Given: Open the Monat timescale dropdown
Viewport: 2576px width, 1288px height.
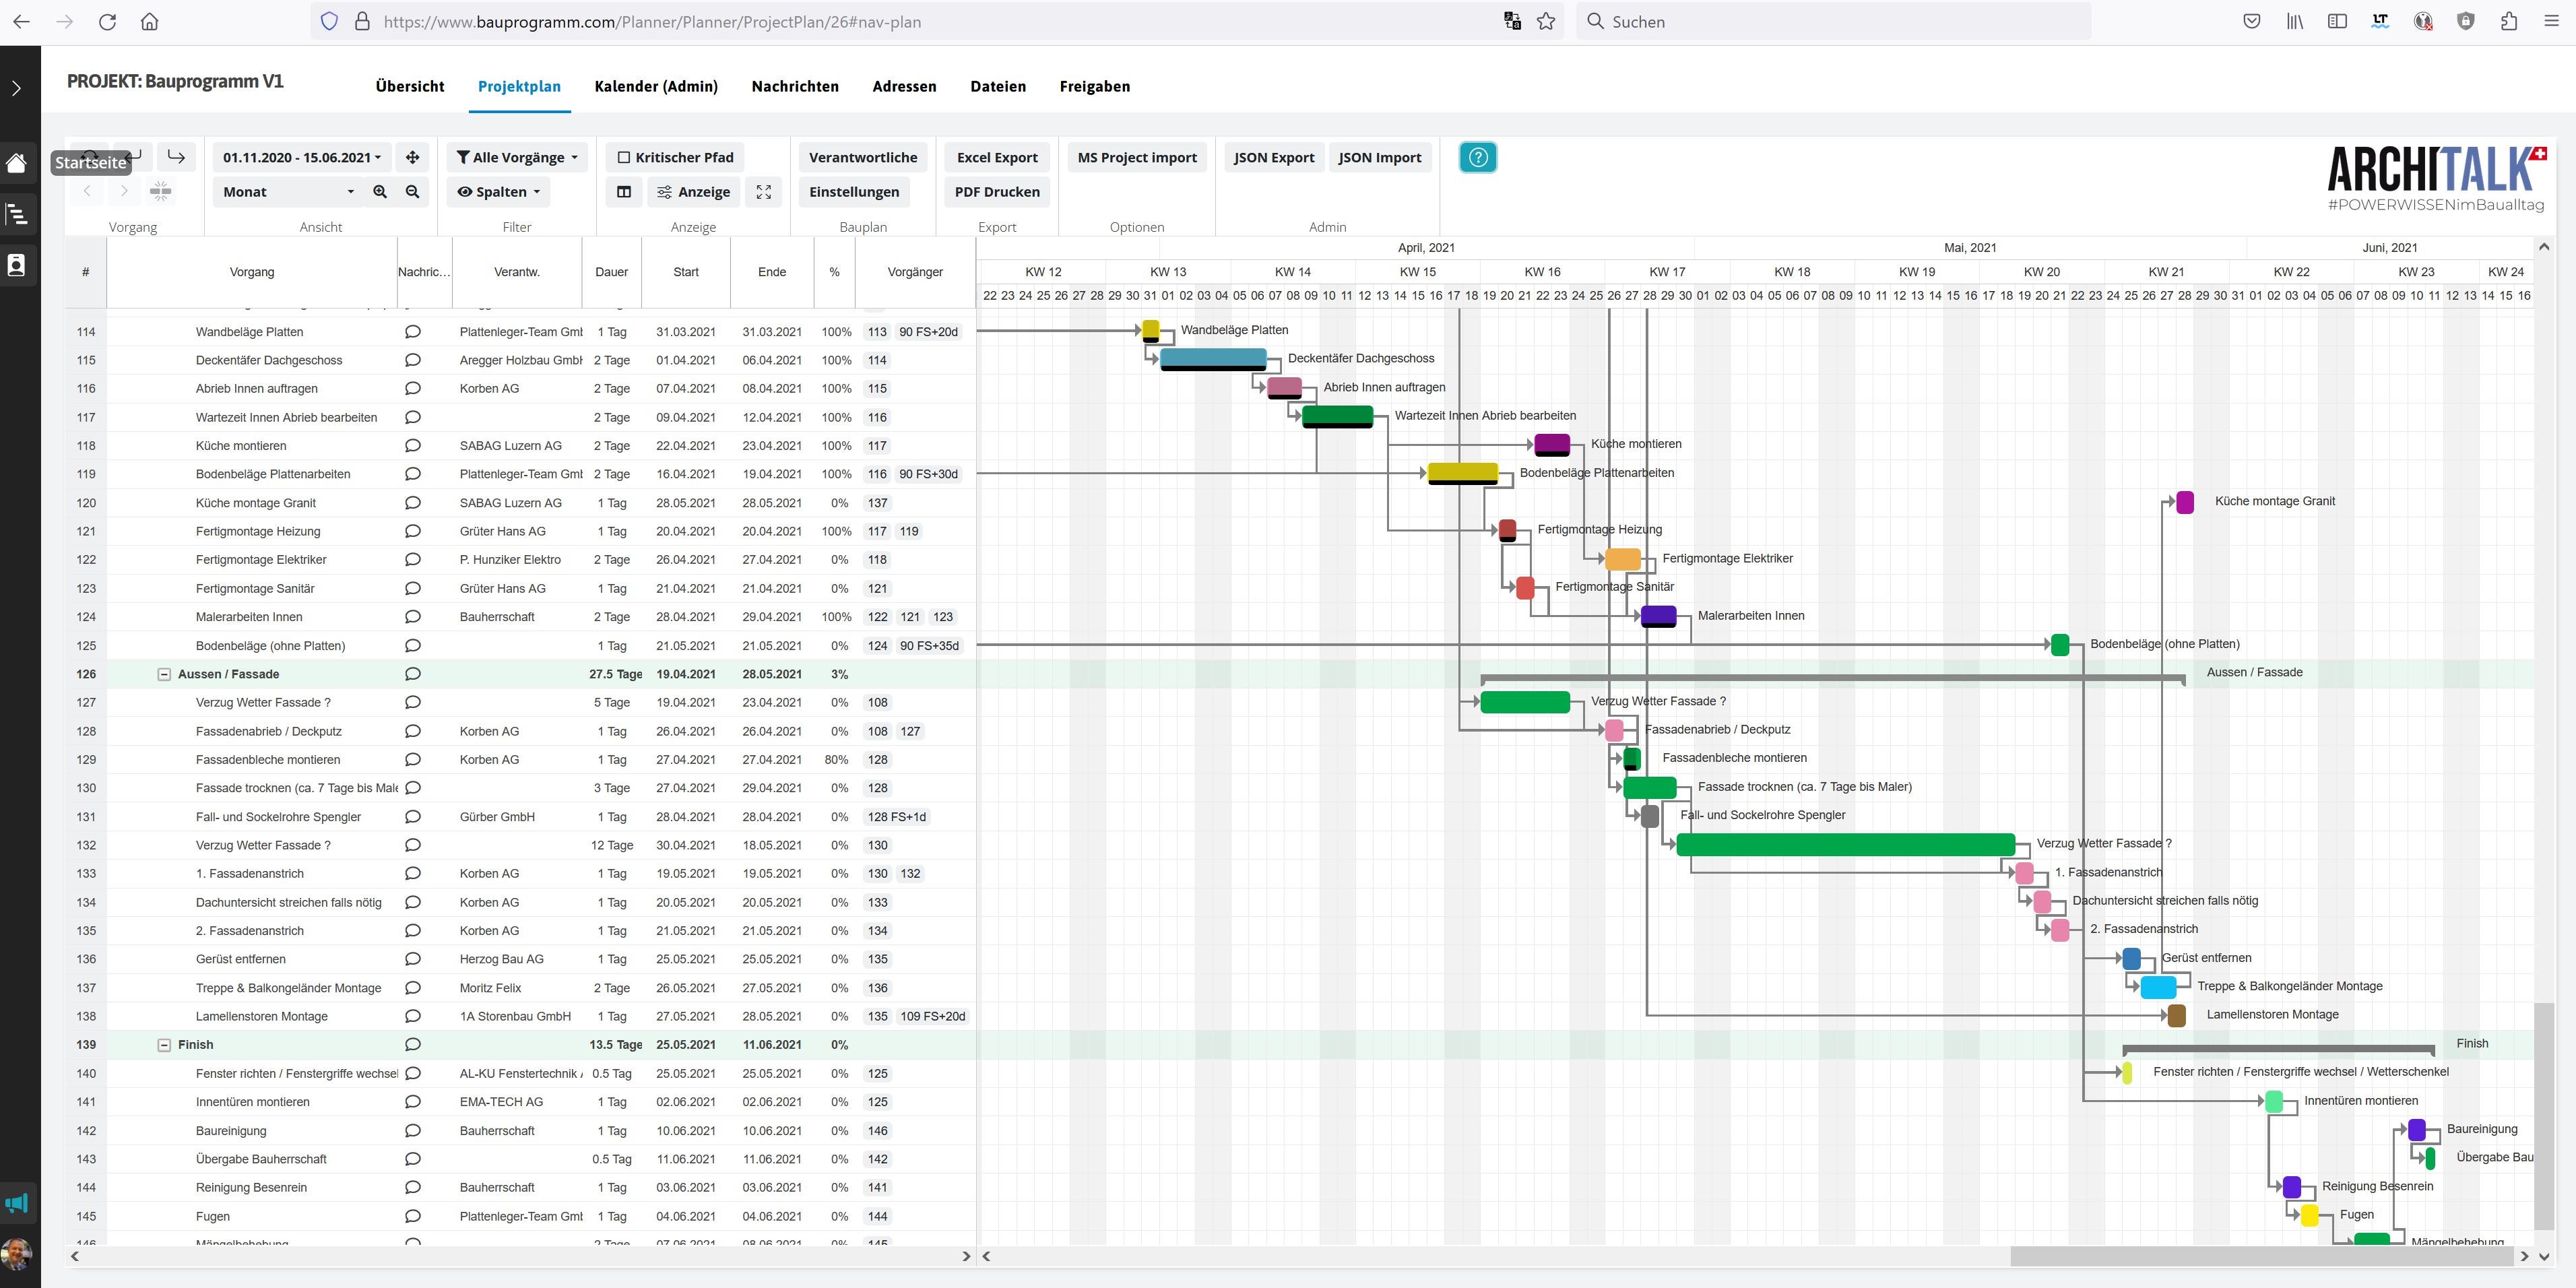Looking at the screenshot, I should pyautogui.click(x=288, y=191).
